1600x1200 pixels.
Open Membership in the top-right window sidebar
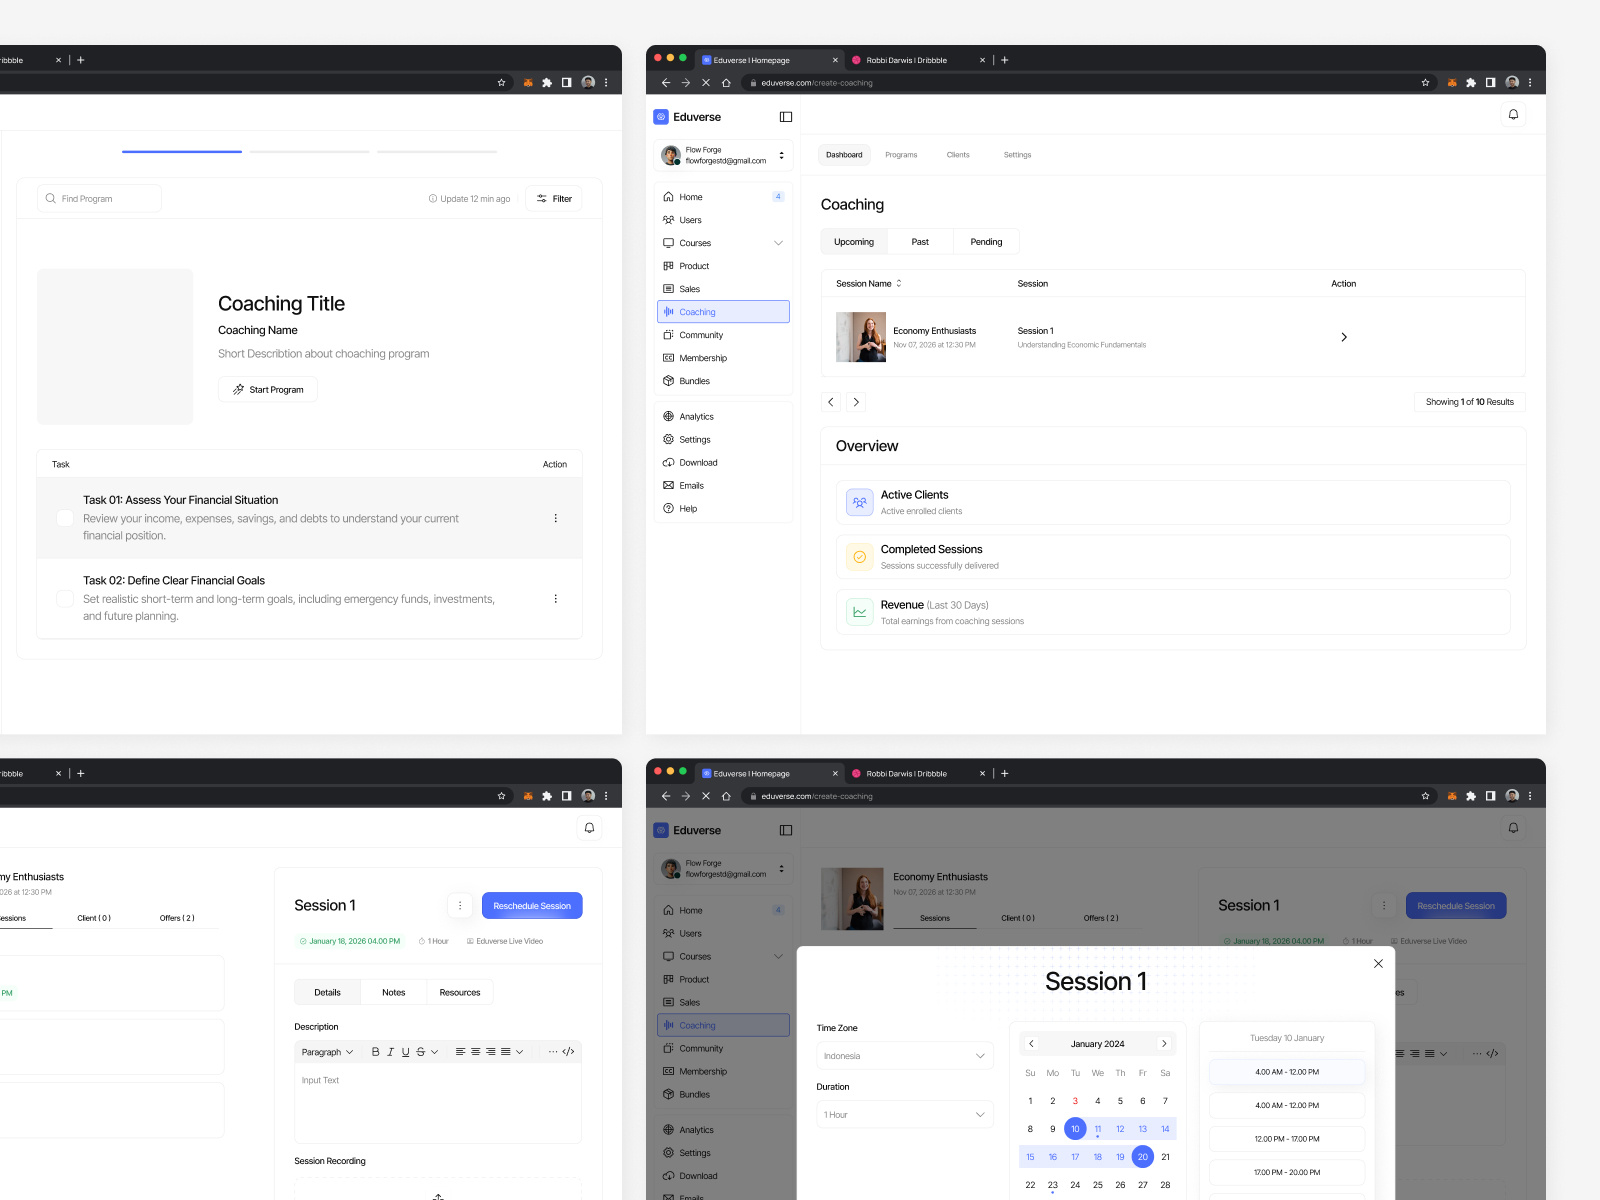pos(723,358)
